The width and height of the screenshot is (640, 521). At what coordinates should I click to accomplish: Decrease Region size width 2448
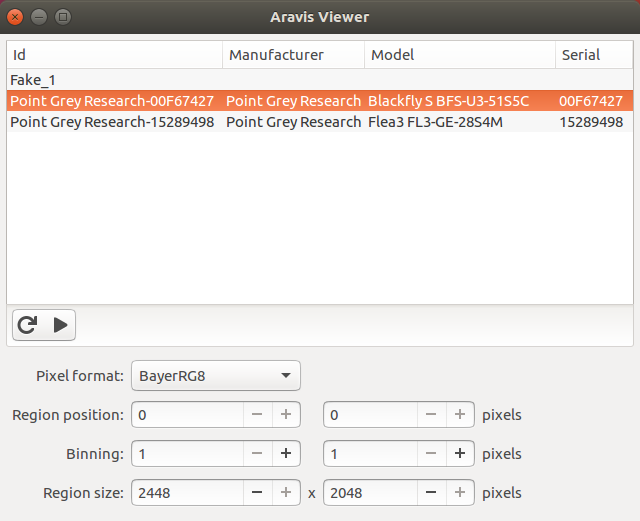[257, 493]
